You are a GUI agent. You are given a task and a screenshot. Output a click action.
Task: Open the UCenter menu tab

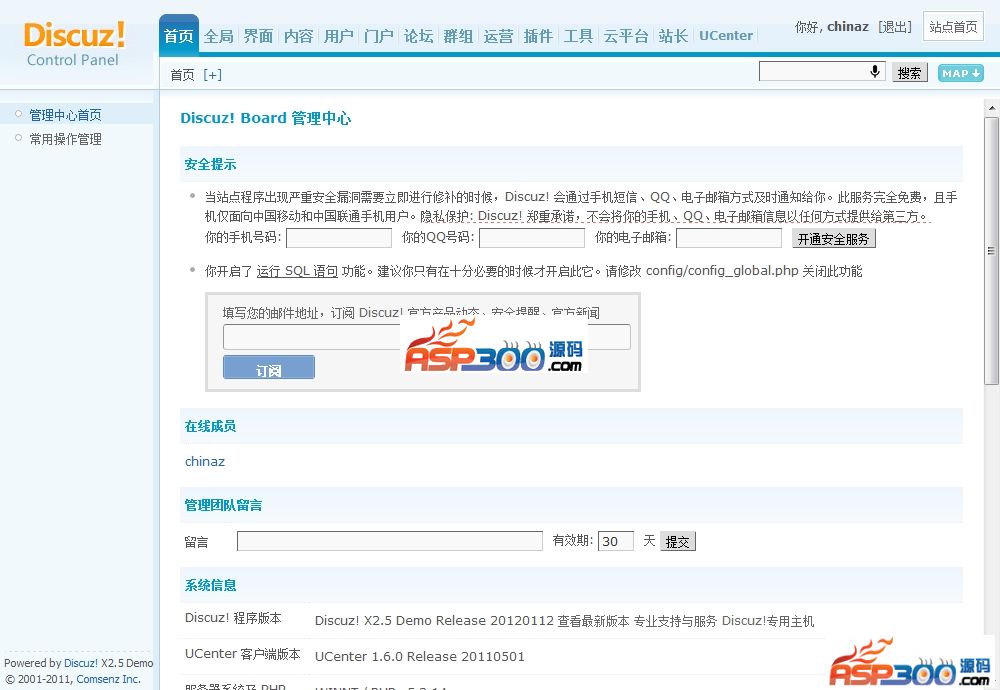click(x=726, y=36)
